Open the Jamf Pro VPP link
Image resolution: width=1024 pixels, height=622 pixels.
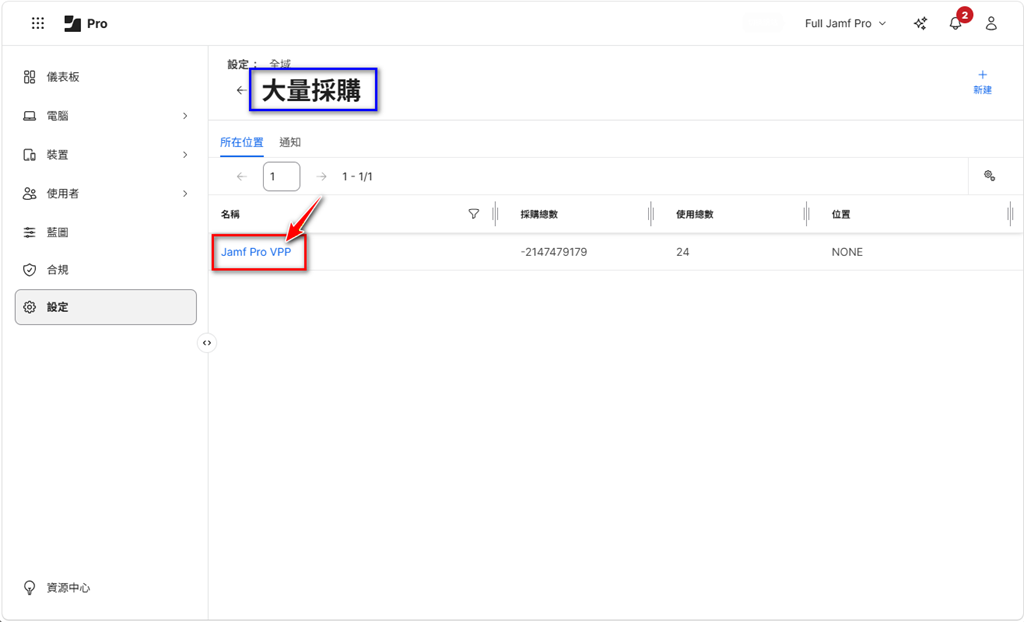255,252
